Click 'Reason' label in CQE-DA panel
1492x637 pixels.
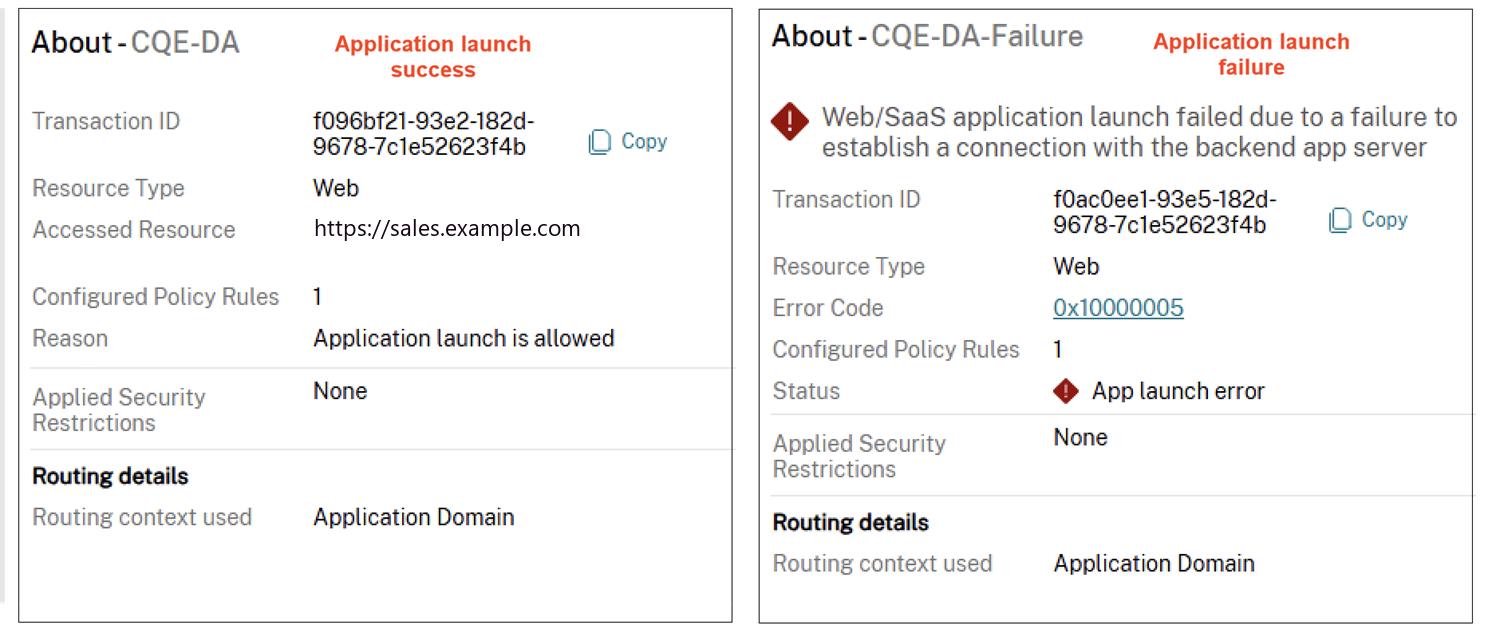(x=70, y=339)
